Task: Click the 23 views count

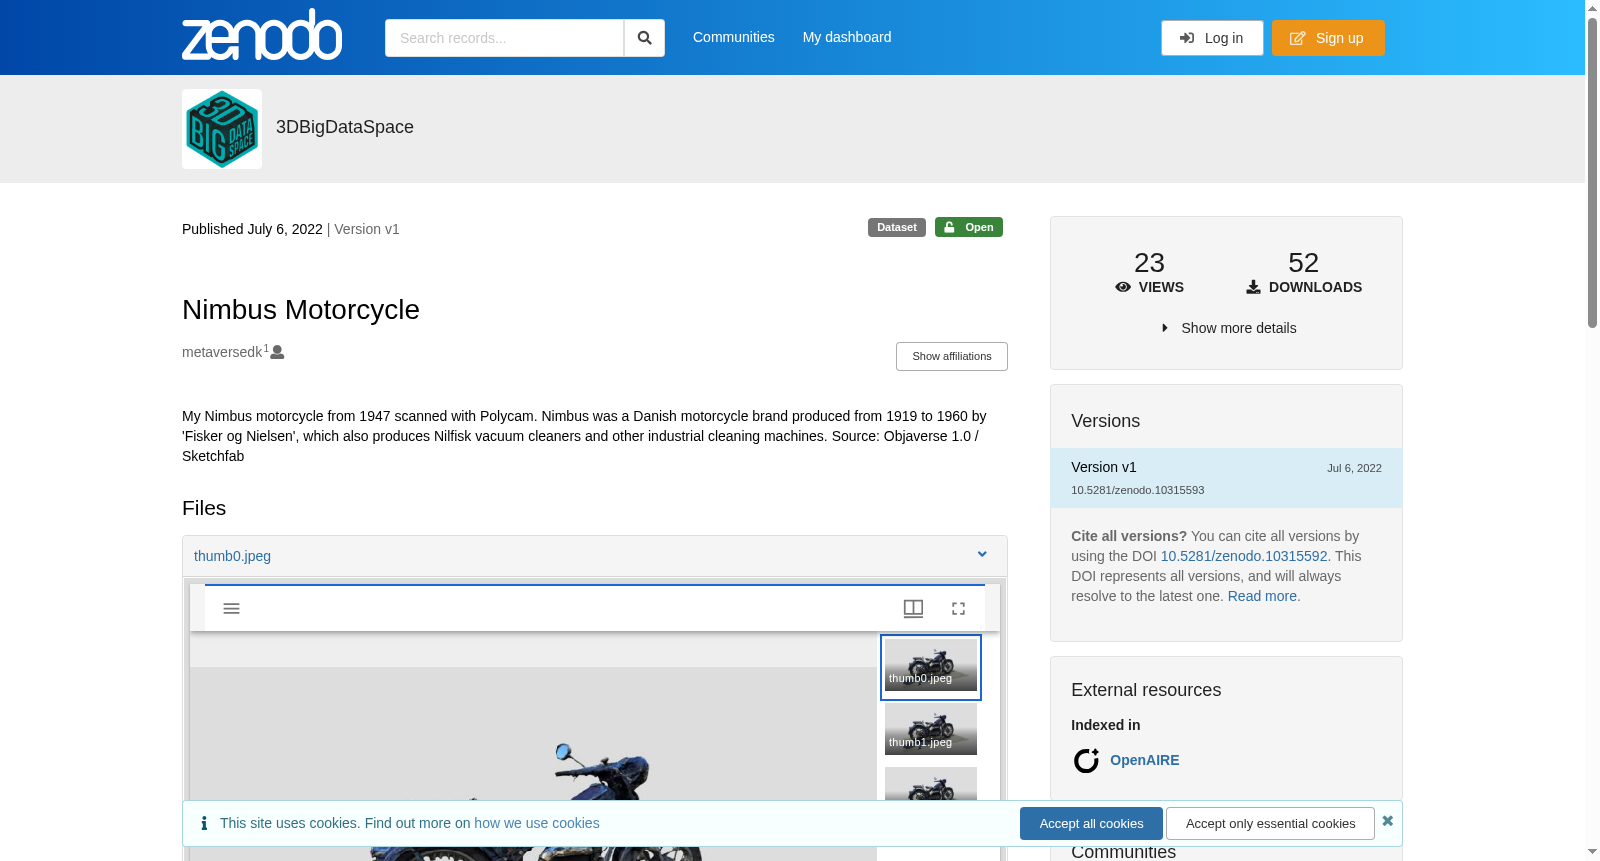Action: coord(1150,263)
